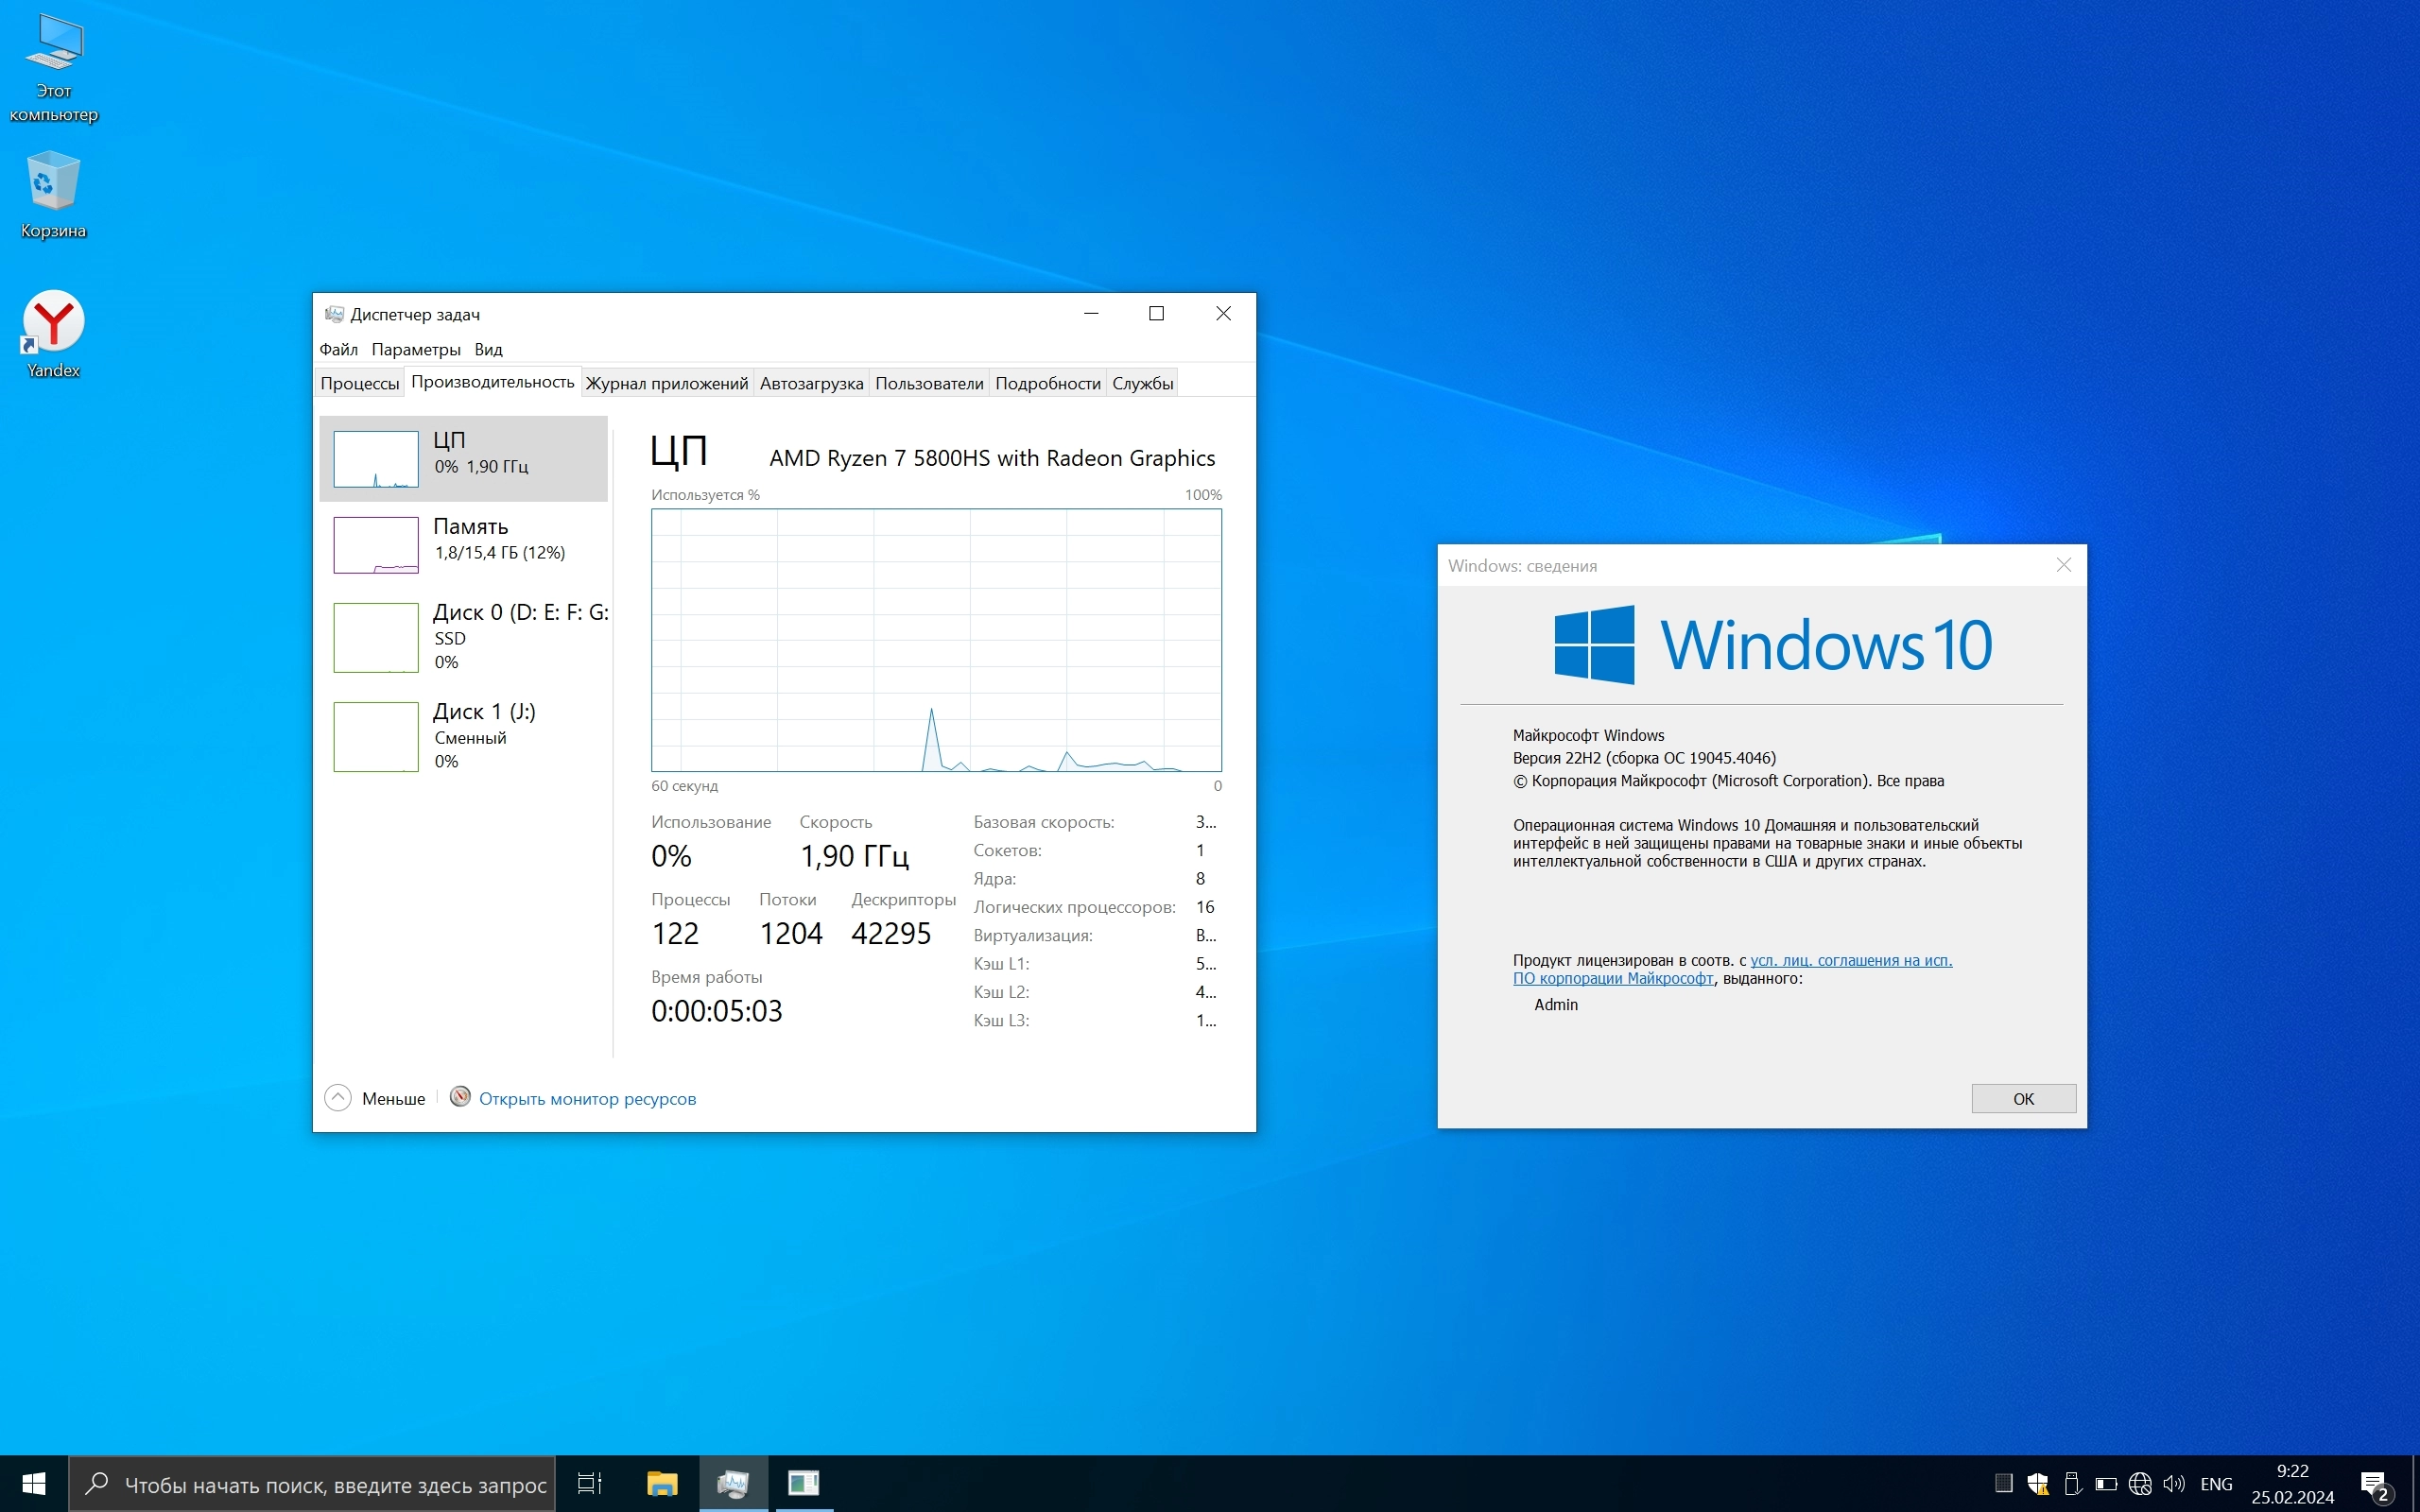Image resolution: width=2420 pixels, height=1512 pixels.
Task: Open the Параметры menu
Action: (415, 349)
